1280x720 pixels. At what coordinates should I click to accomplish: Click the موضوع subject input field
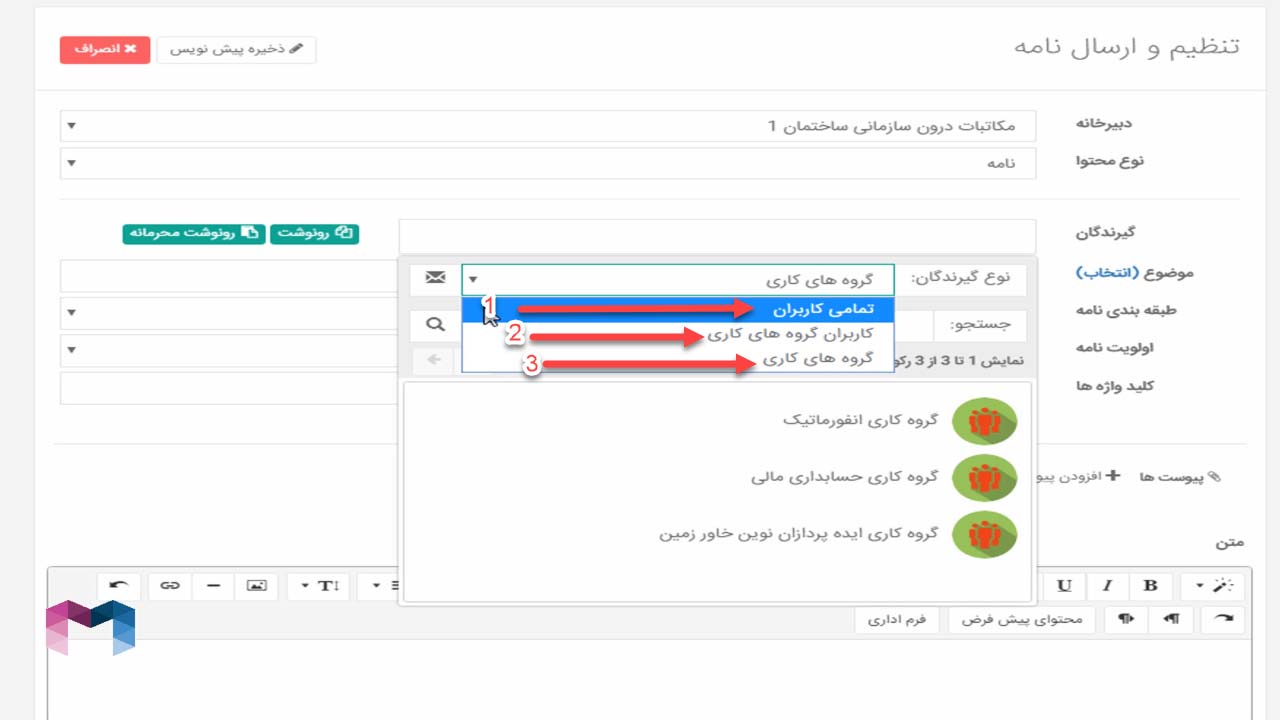point(229,276)
